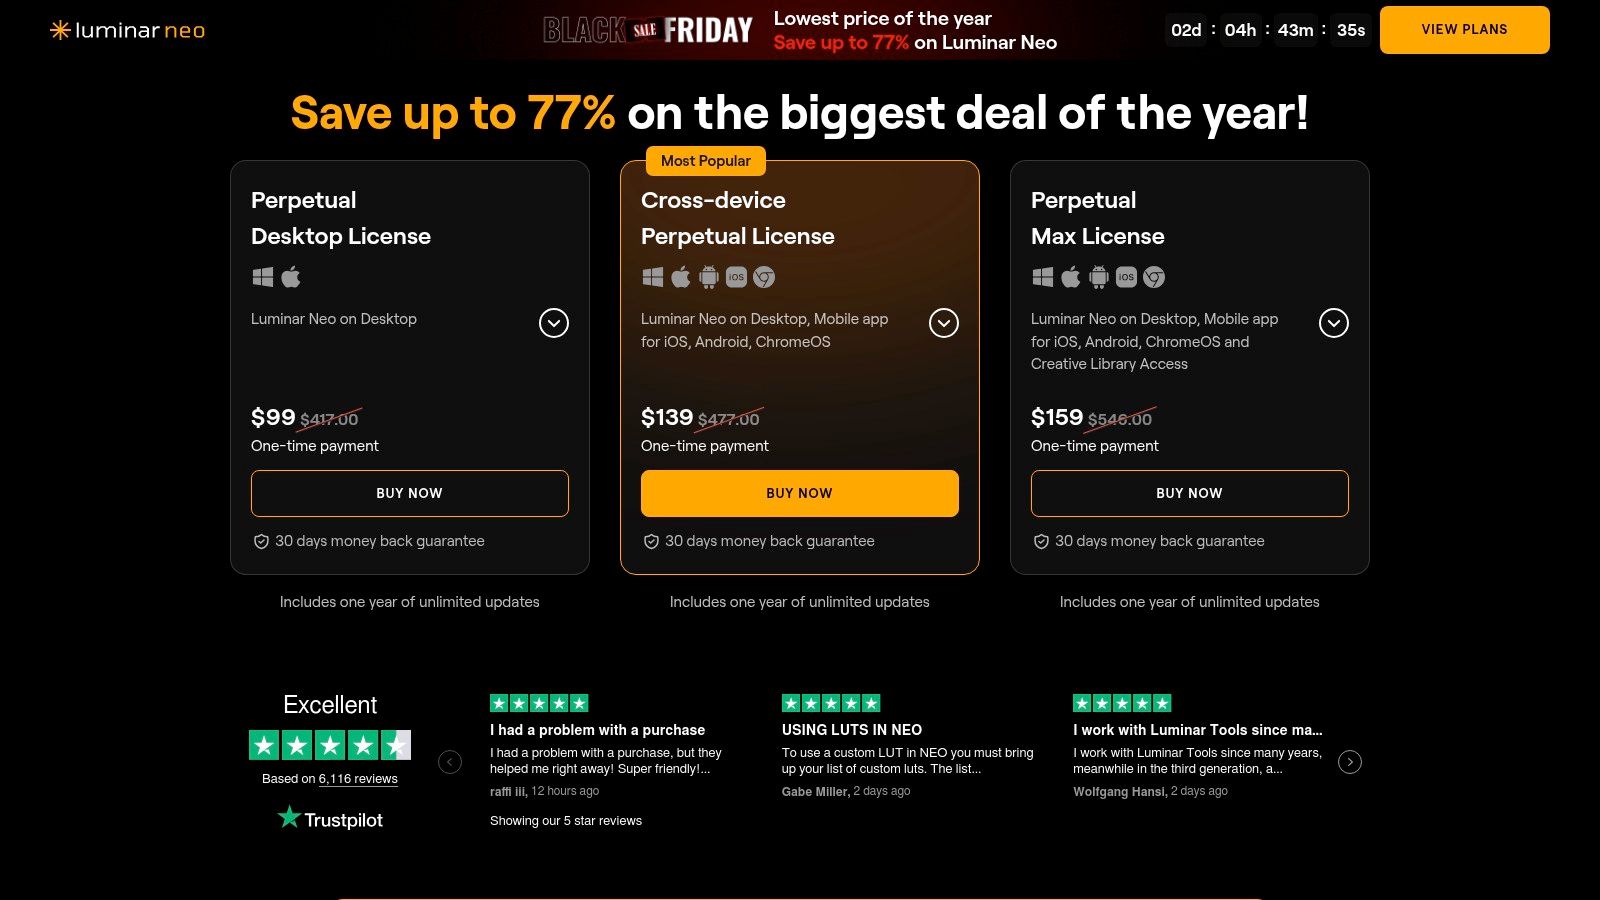Image resolution: width=1600 pixels, height=900 pixels.
Task: Expand the Perpetual Desktop License details
Action: (x=554, y=323)
